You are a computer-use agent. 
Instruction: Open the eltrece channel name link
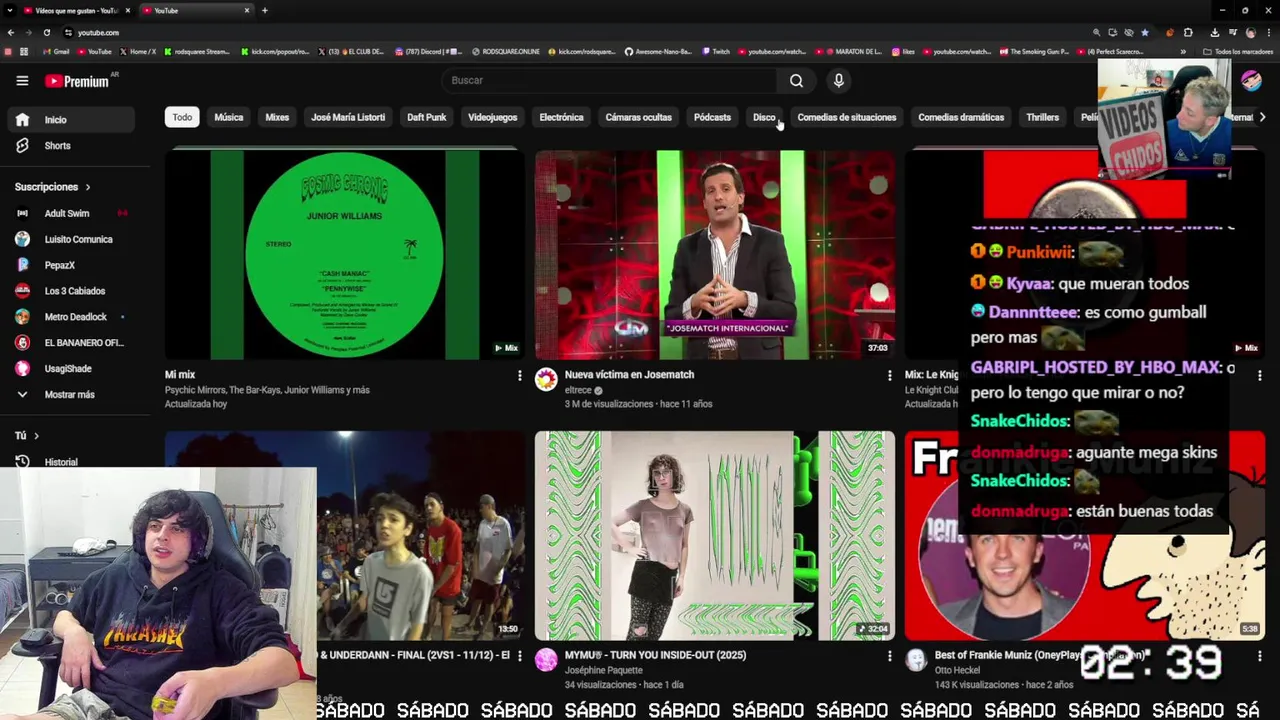click(579, 390)
